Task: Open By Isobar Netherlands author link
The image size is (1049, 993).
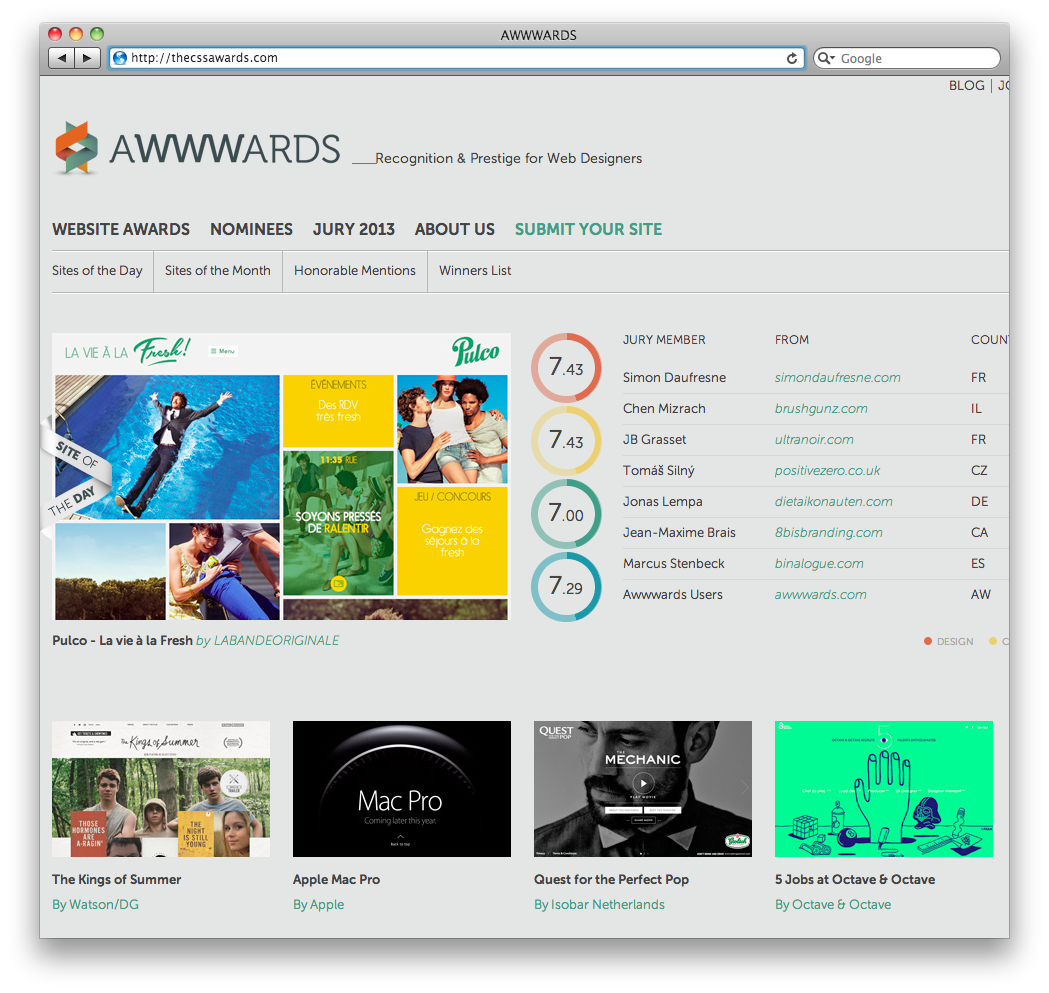Action: [599, 904]
